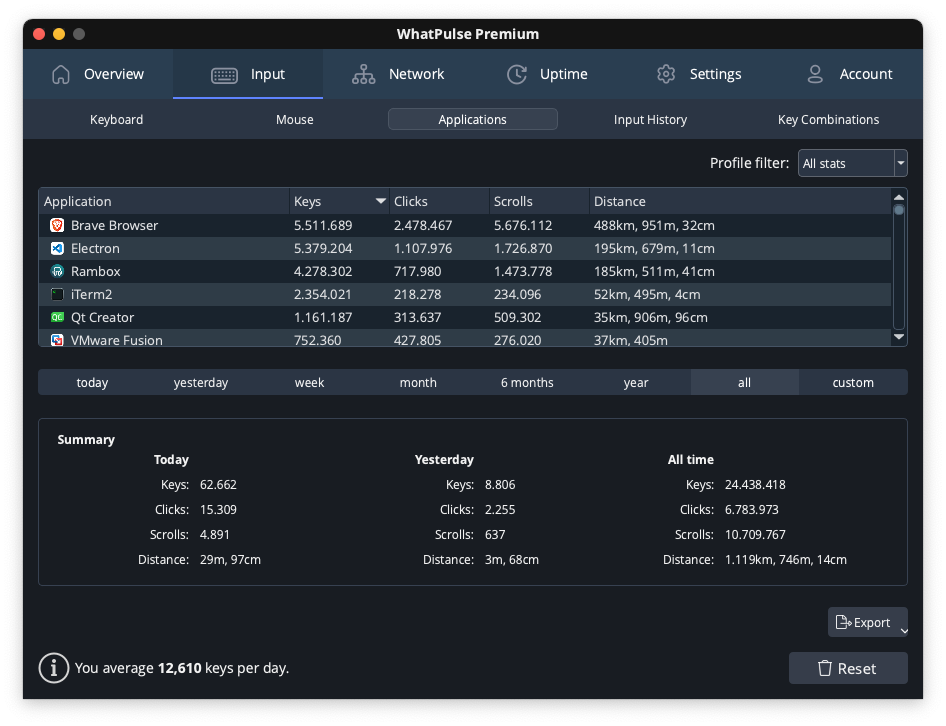This screenshot has height=726, width=946.
Task: Choose the 'custom' time range
Action: (x=853, y=382)
